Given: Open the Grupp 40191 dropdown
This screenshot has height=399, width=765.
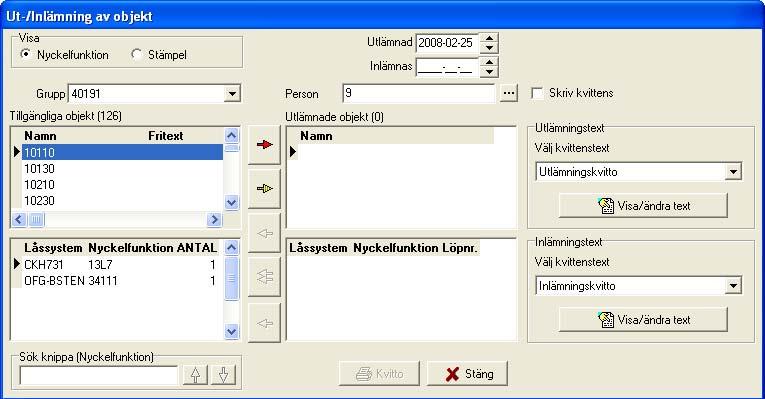Looking at the screenshot, I should pos(232,93).
